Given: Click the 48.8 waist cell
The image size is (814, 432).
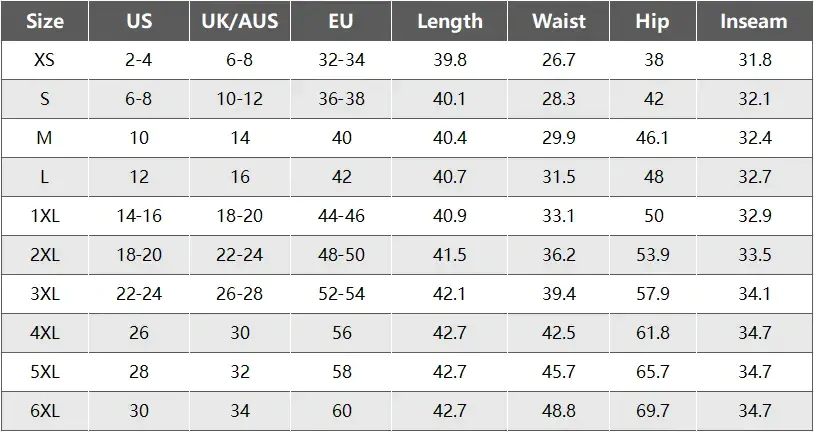Looking at the screenshot, I should pos(558,411).
